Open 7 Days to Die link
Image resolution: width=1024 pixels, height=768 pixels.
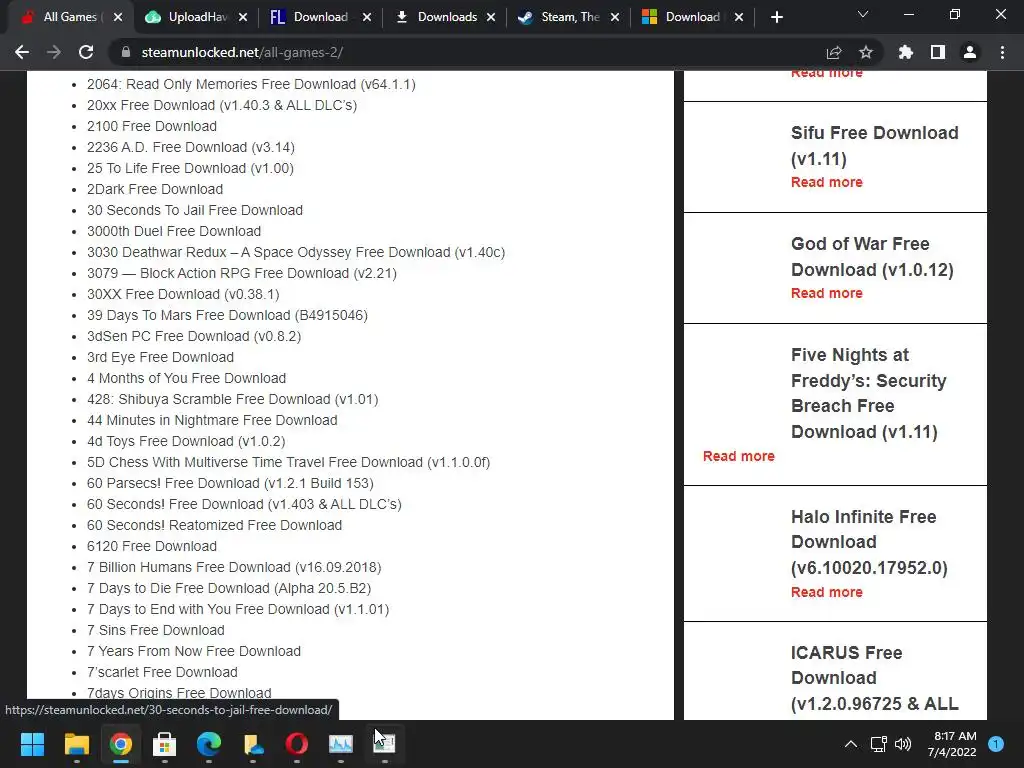pyautogui.click(x=229, y=588)
